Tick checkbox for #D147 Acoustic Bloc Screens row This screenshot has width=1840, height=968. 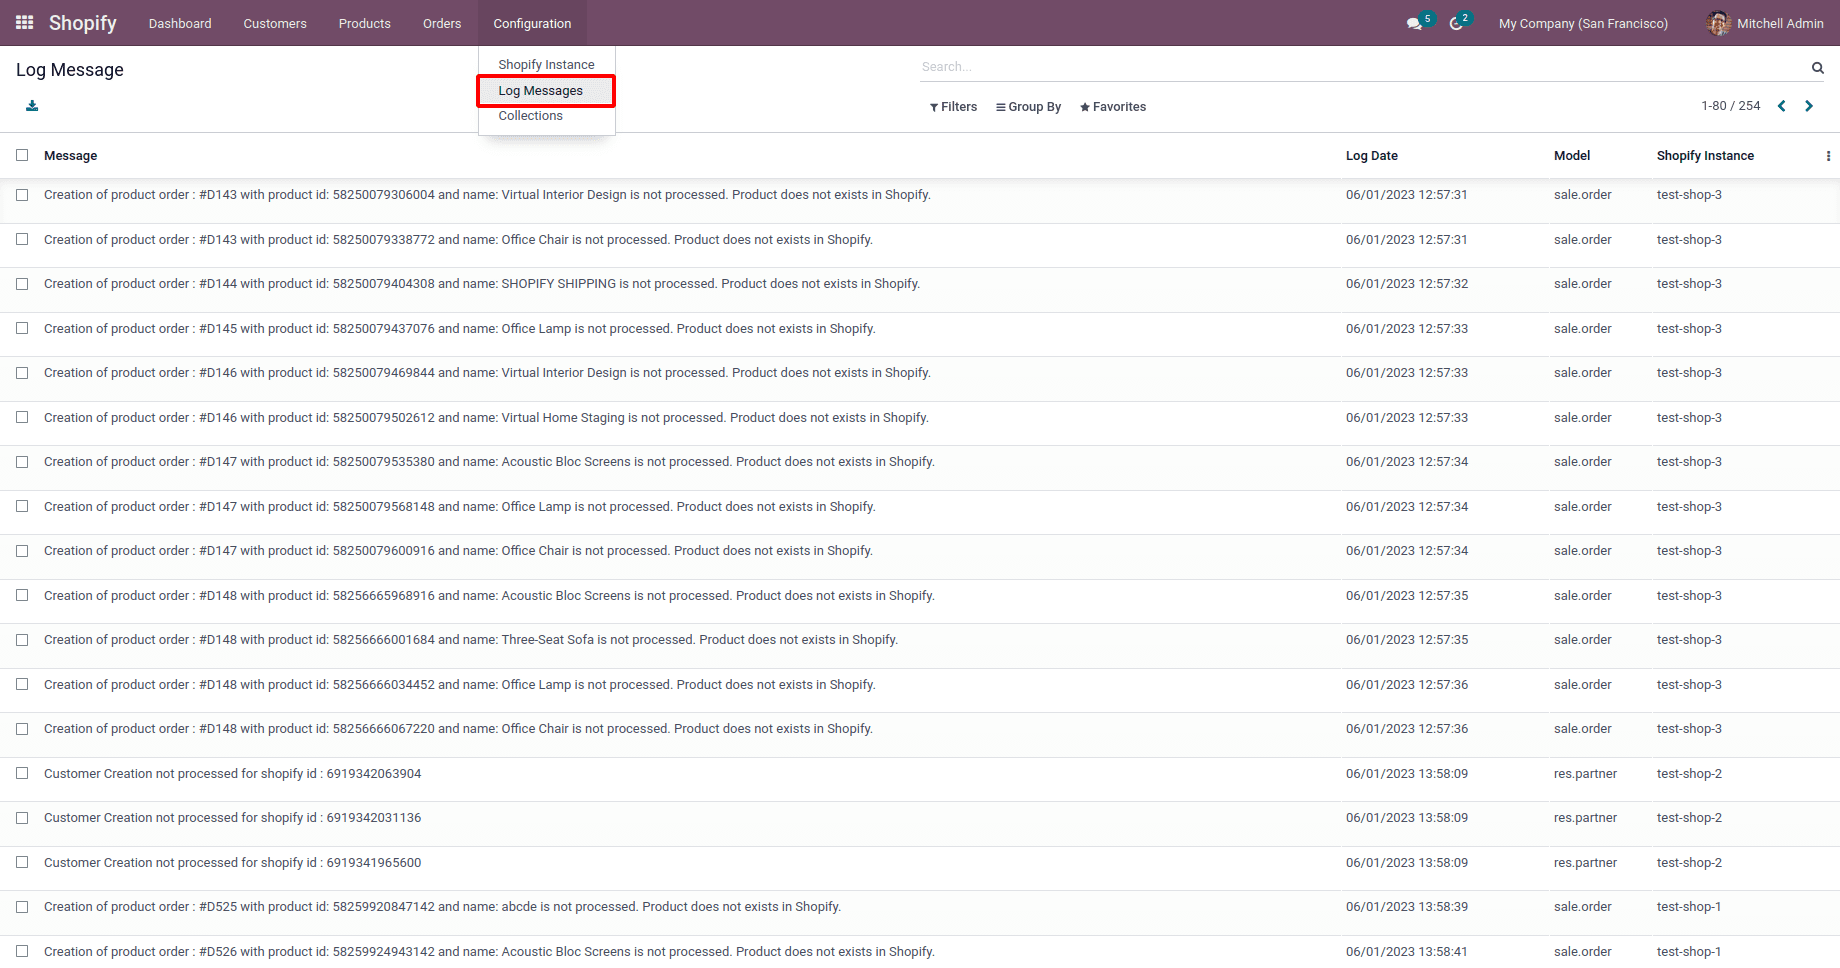tap(22, 462)
